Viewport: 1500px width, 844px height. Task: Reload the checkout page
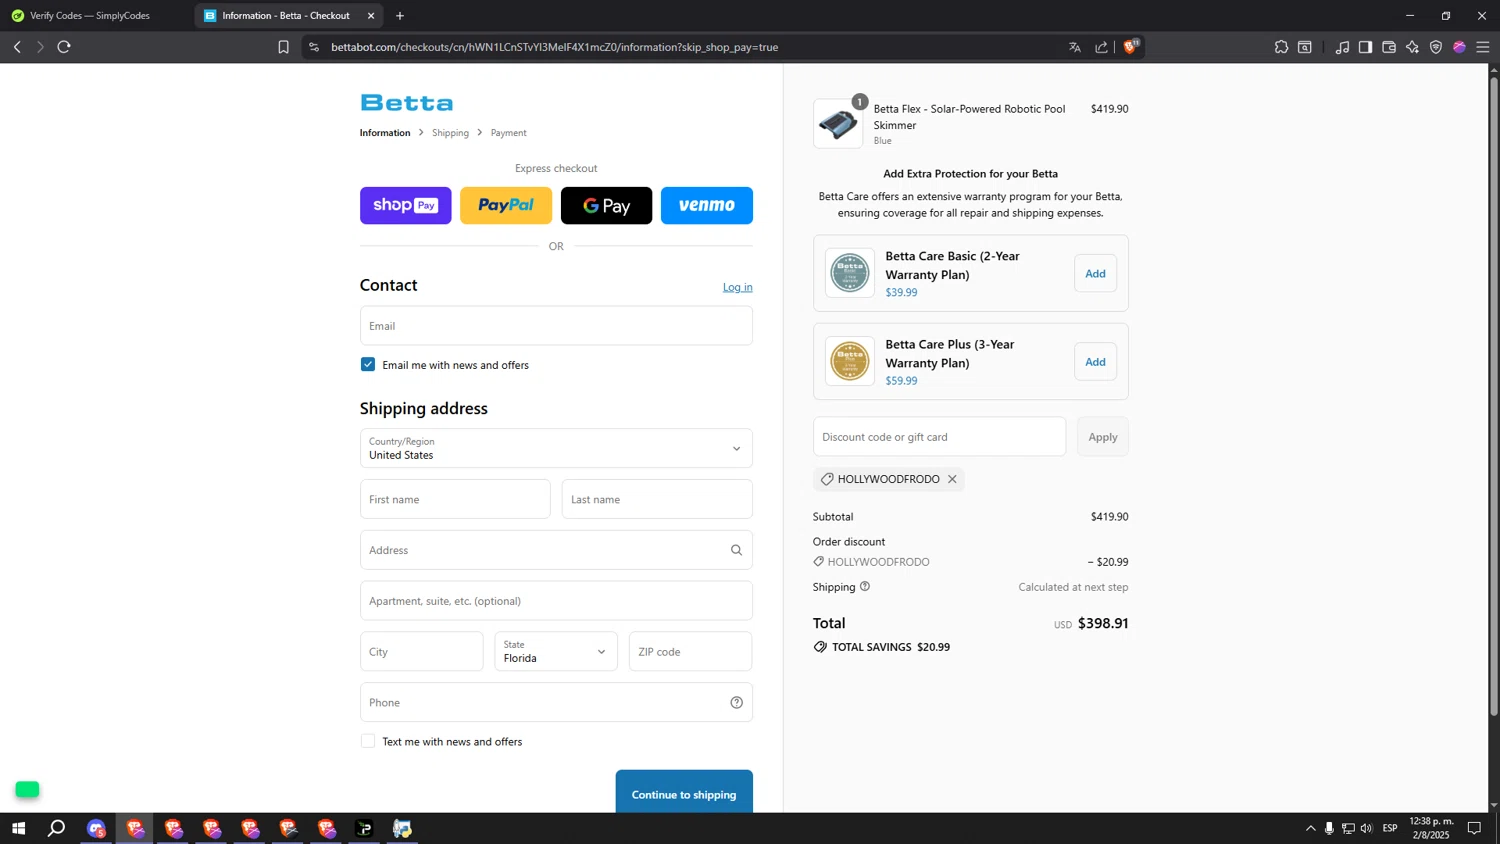(x=64, y=47)
